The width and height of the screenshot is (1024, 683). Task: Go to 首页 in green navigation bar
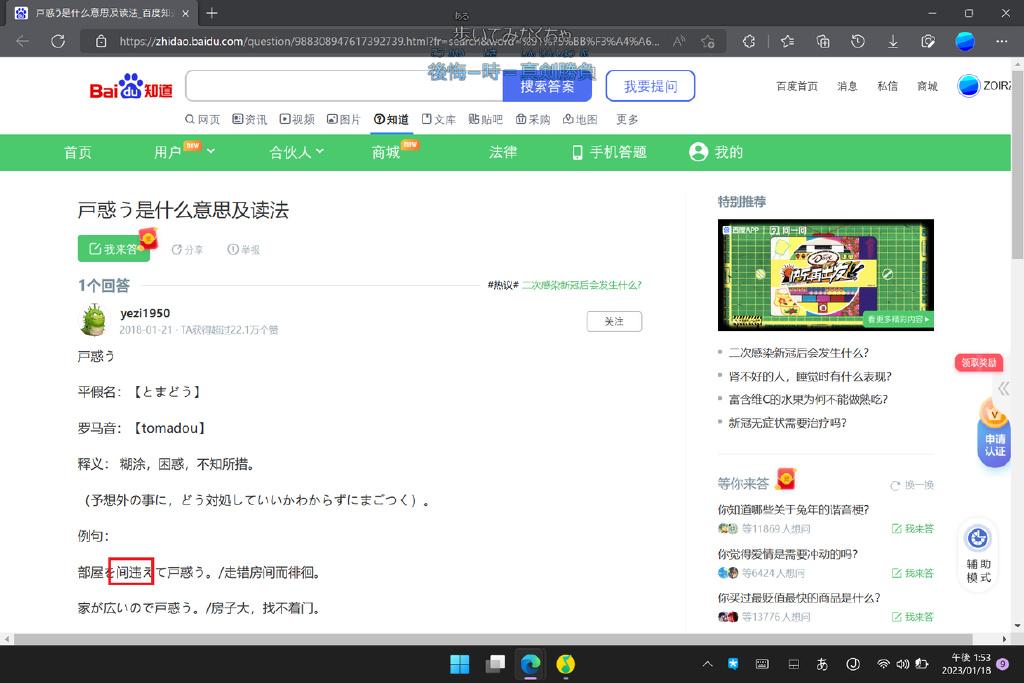[78, 152]
